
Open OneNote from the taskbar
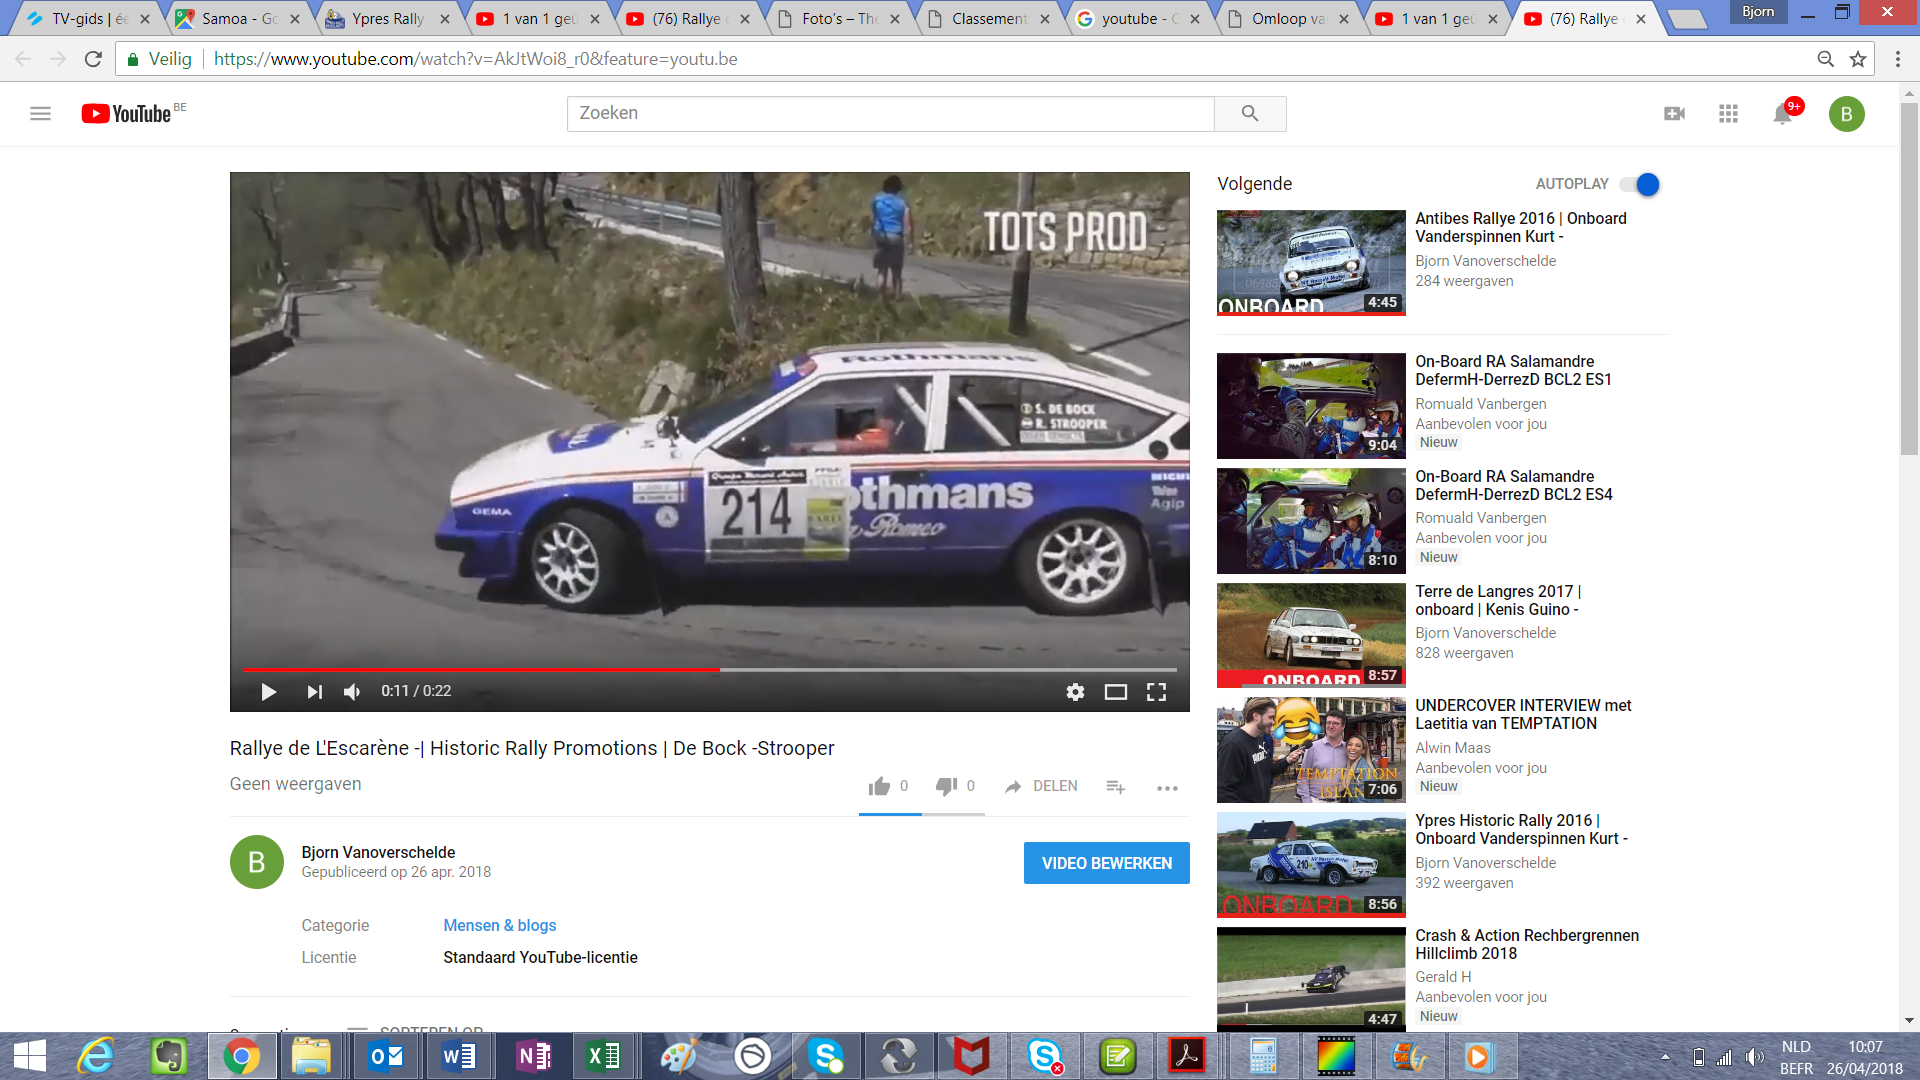[x=533, y=1057]
